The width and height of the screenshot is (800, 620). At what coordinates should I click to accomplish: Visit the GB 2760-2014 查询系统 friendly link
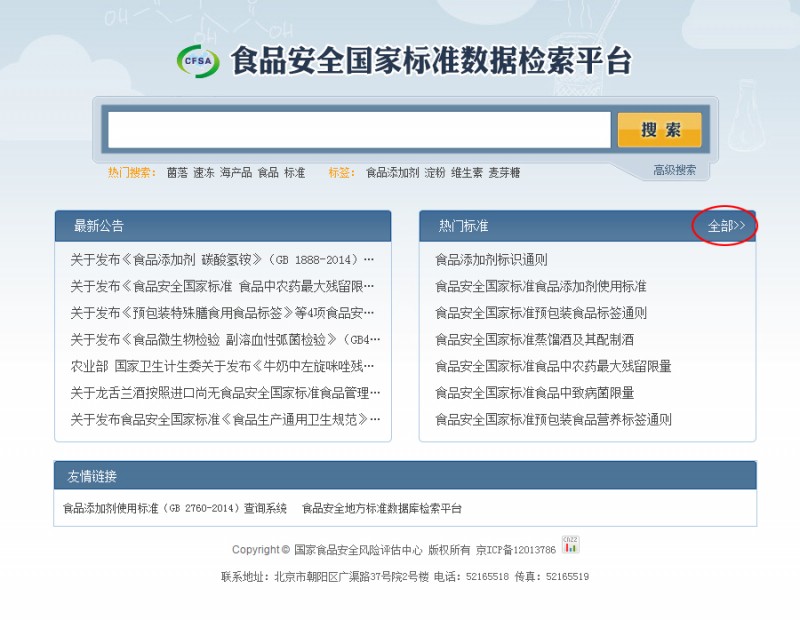pyautogui.click(x=175, y=508)
